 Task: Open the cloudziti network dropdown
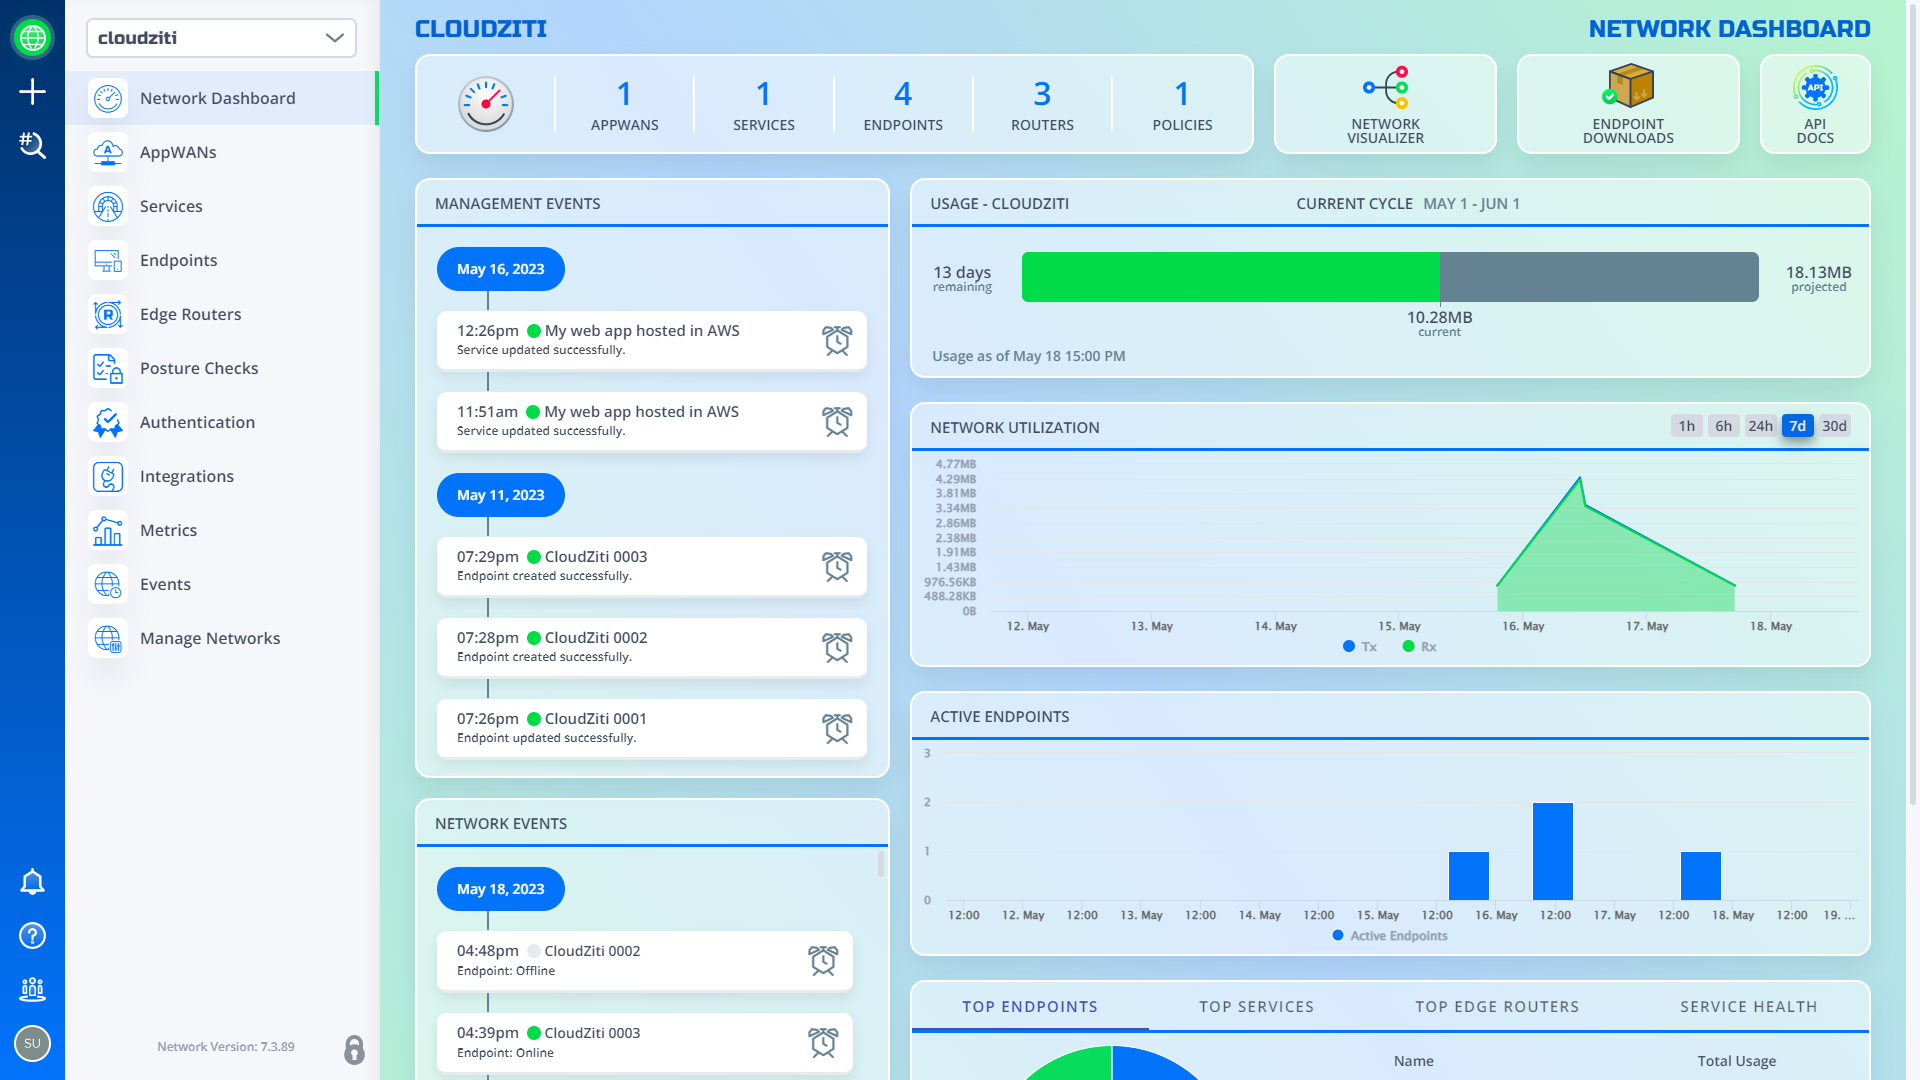coord(221,38)
